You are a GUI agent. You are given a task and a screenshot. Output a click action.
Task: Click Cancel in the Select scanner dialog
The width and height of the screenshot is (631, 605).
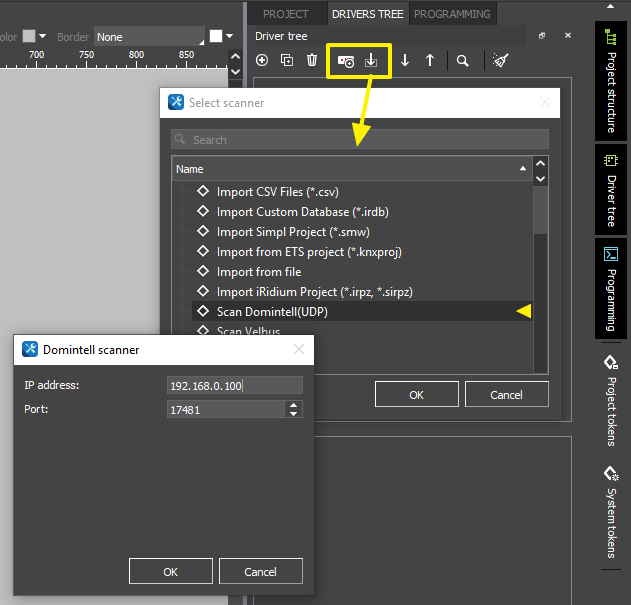(x=507, y=394)
